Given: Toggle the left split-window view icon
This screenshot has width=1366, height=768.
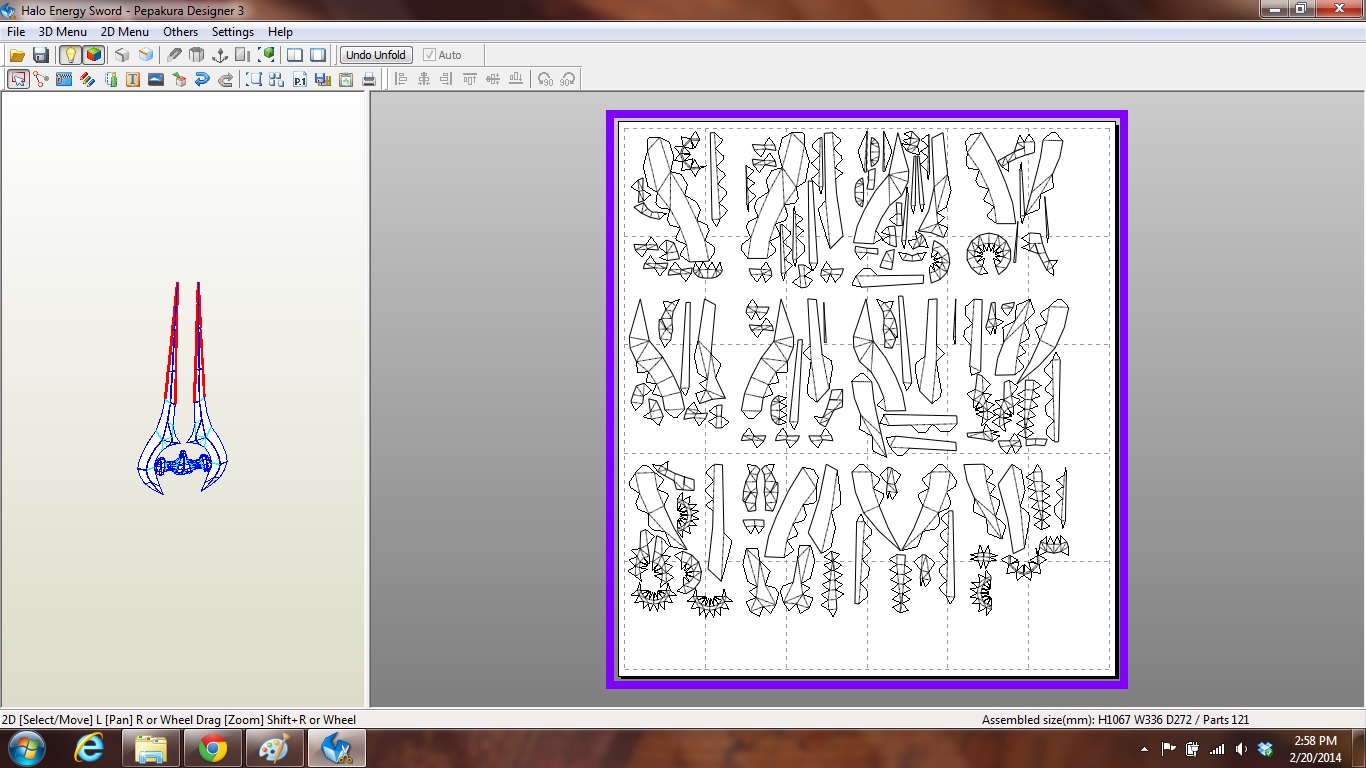Looking at the screenshot, I should pyautogui.click(x=295, y=55).
